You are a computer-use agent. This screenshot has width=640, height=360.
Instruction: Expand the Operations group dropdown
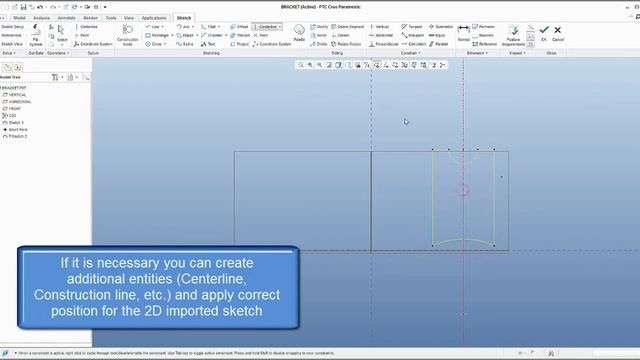(58, 53)
